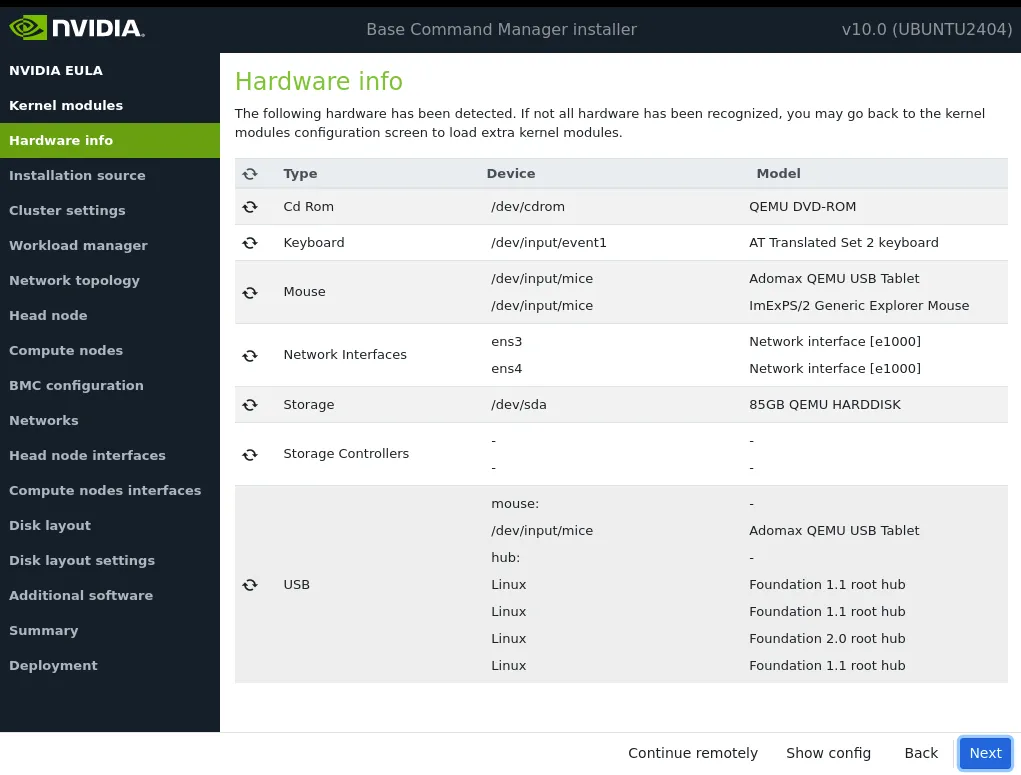1021x775 pixels.
Task: Refresh the Mouse hardware row
Action: tap(250, 293)
